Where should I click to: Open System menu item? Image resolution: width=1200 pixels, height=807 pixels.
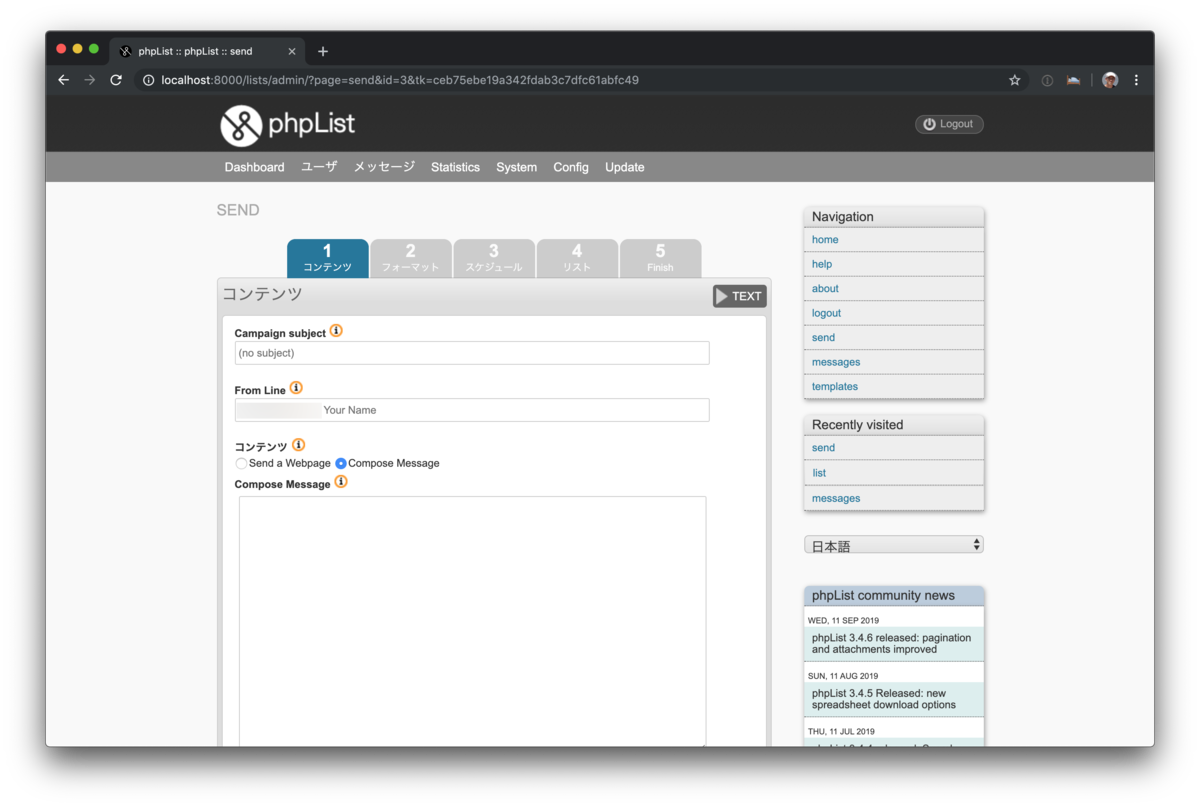pyautogui.click(x=516, y=167)
